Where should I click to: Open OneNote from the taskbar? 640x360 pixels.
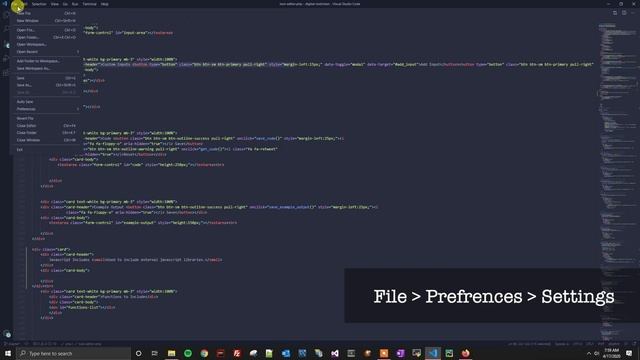point(400,353)
